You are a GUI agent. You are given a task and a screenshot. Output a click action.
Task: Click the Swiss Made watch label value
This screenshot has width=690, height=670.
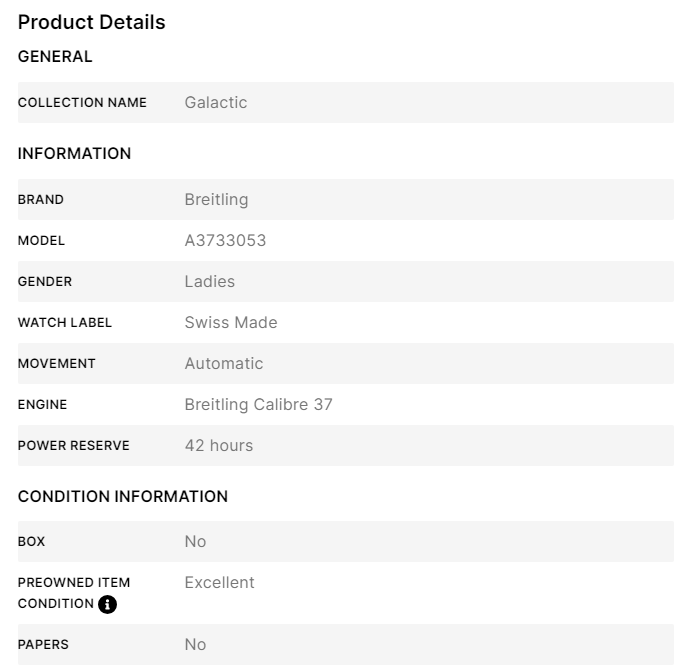230,322
